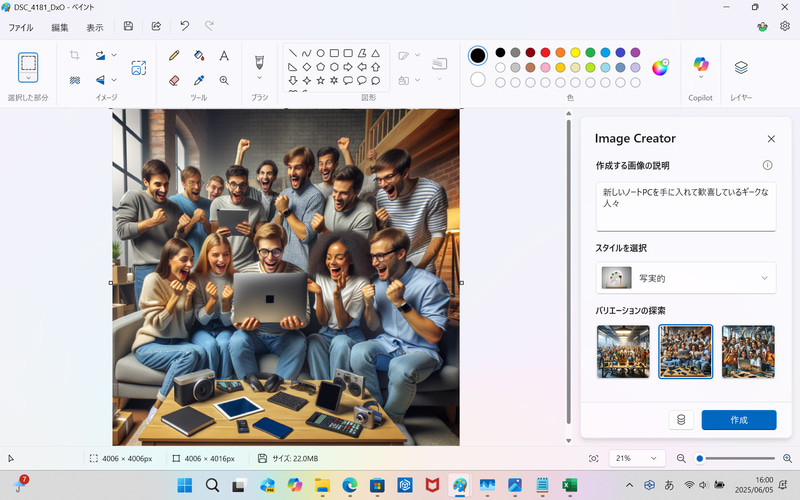Open Microsoft Edge from taskbar
The height and width of the screenshot is (500, 800).
click(x=350, y=485)
